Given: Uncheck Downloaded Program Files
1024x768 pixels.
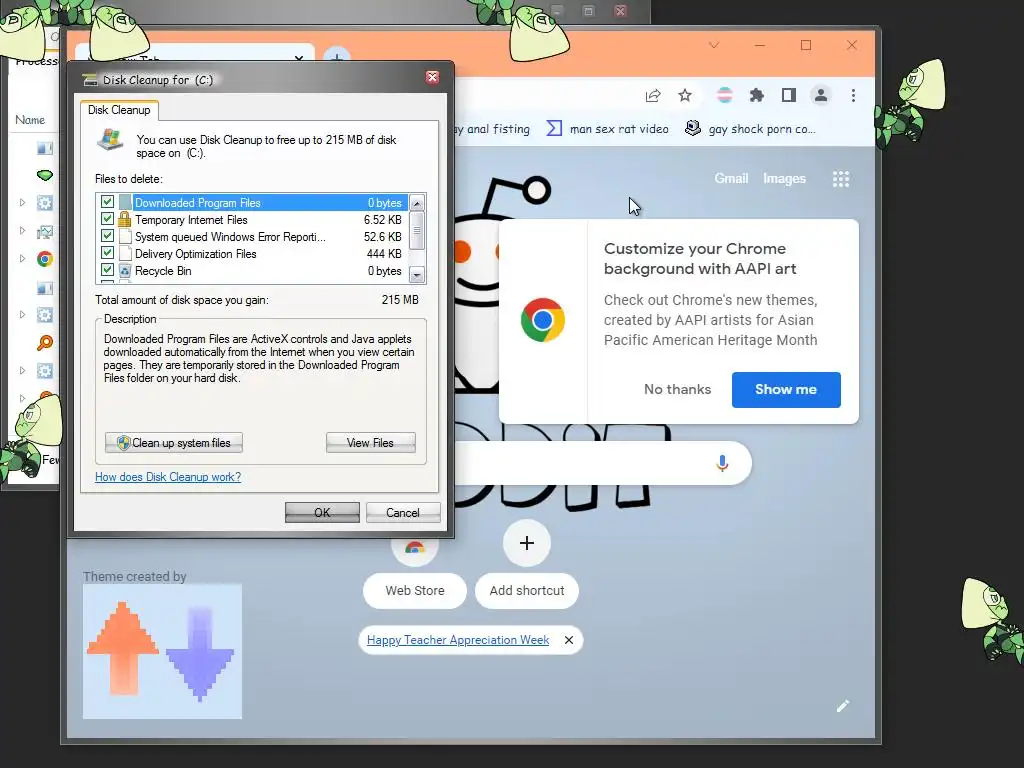Looking at the screenshot, I should (108, 202).
